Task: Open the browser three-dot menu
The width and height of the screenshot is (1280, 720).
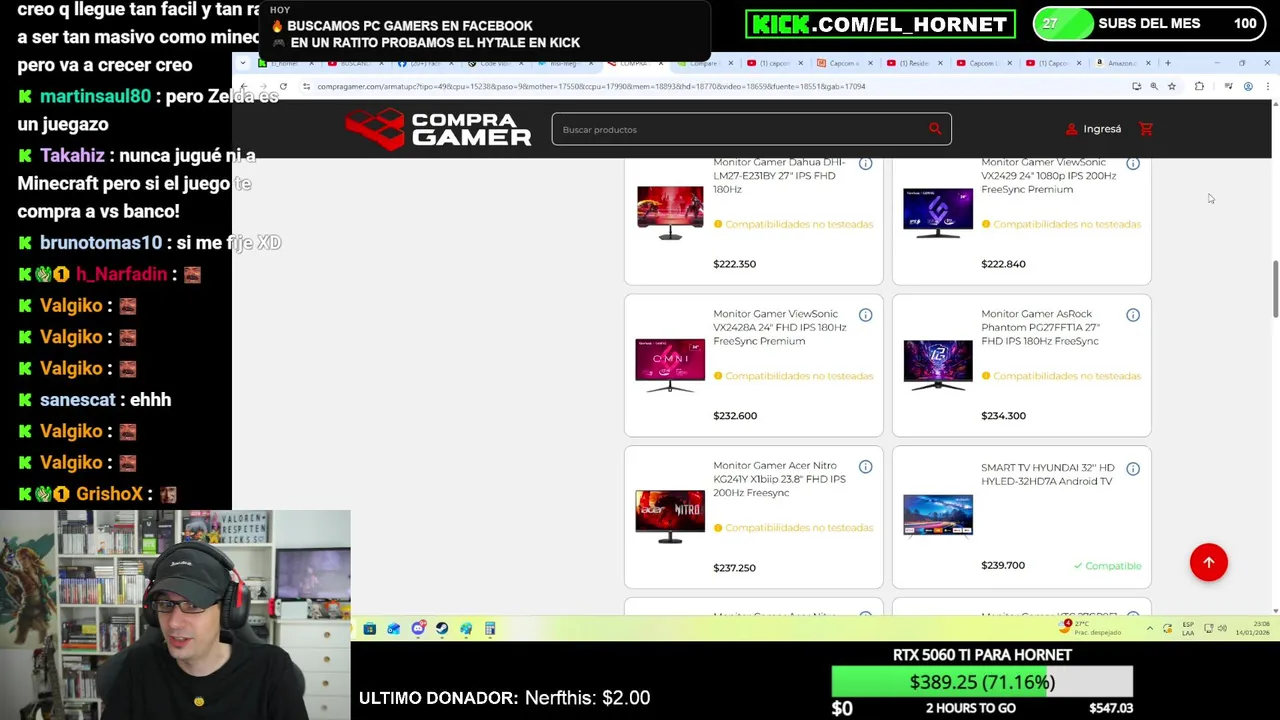Action: click(x=1268, y=86)
